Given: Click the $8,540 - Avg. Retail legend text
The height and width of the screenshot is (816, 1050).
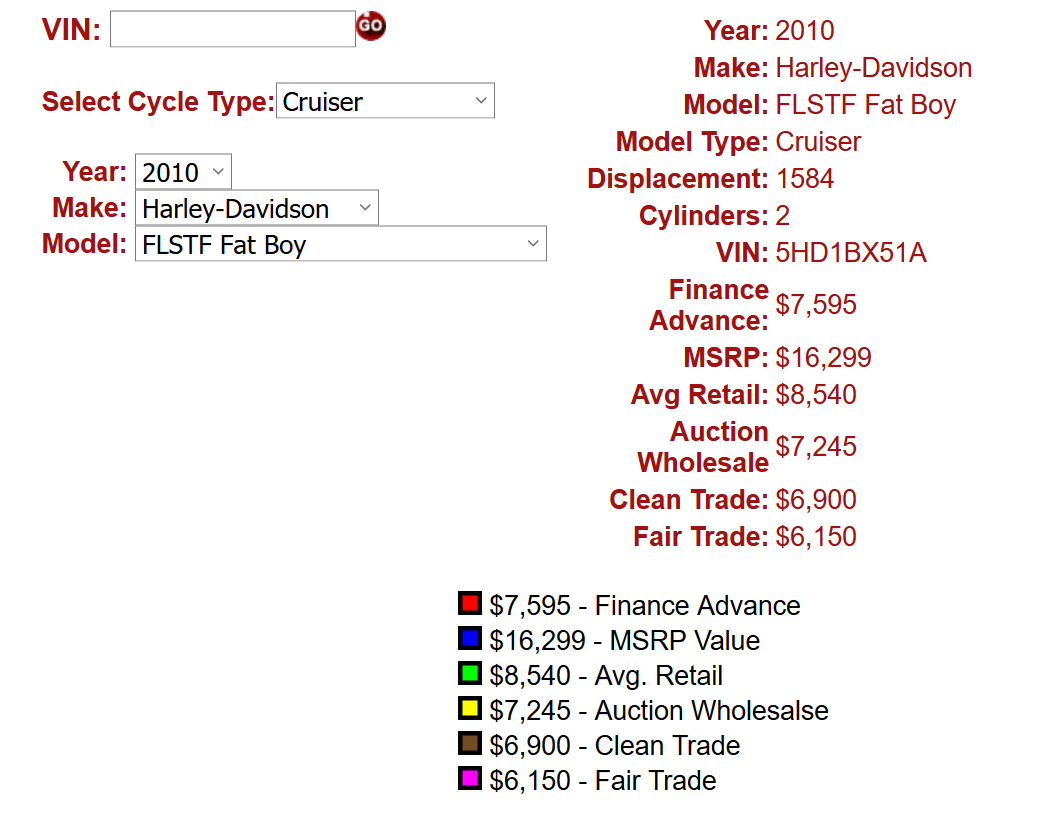Looking at the screenshot, I should pyautogui.click(x=606, y=676).
